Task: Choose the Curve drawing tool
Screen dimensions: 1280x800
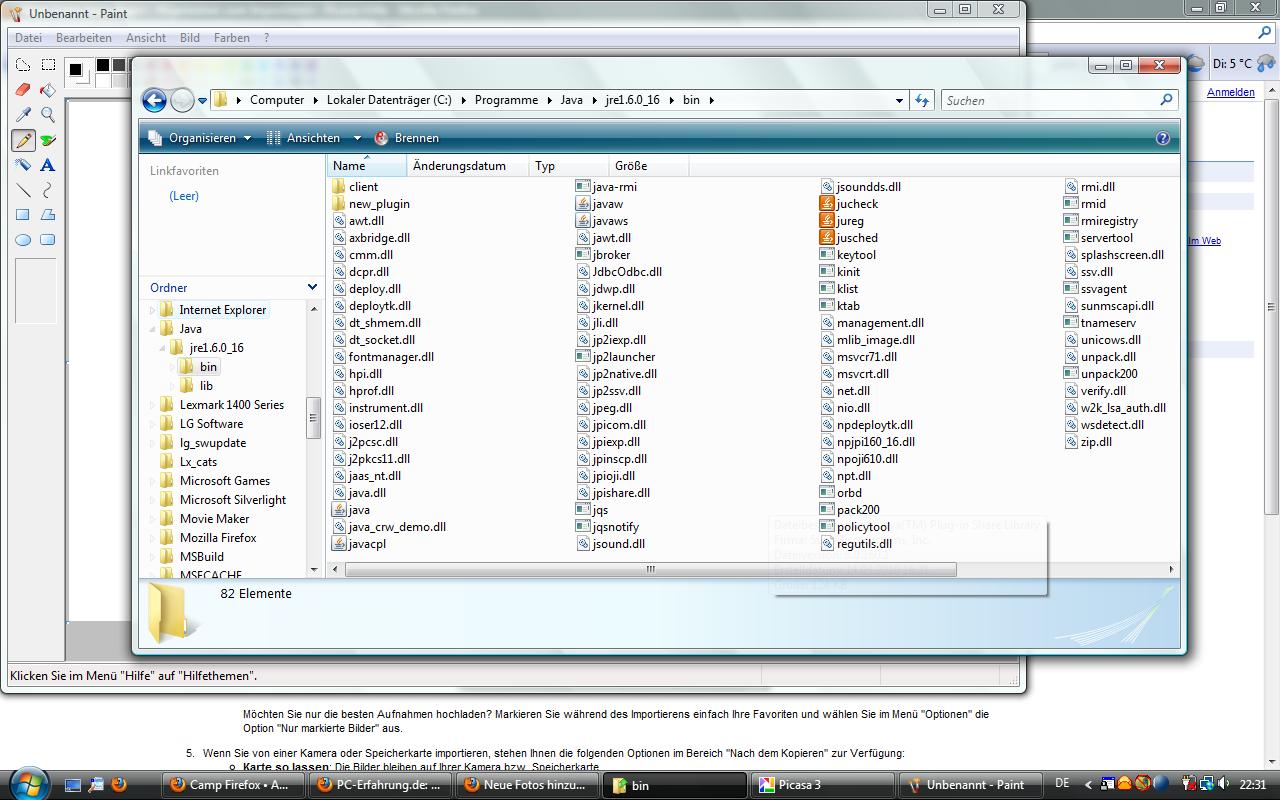Action: (47, 190)
